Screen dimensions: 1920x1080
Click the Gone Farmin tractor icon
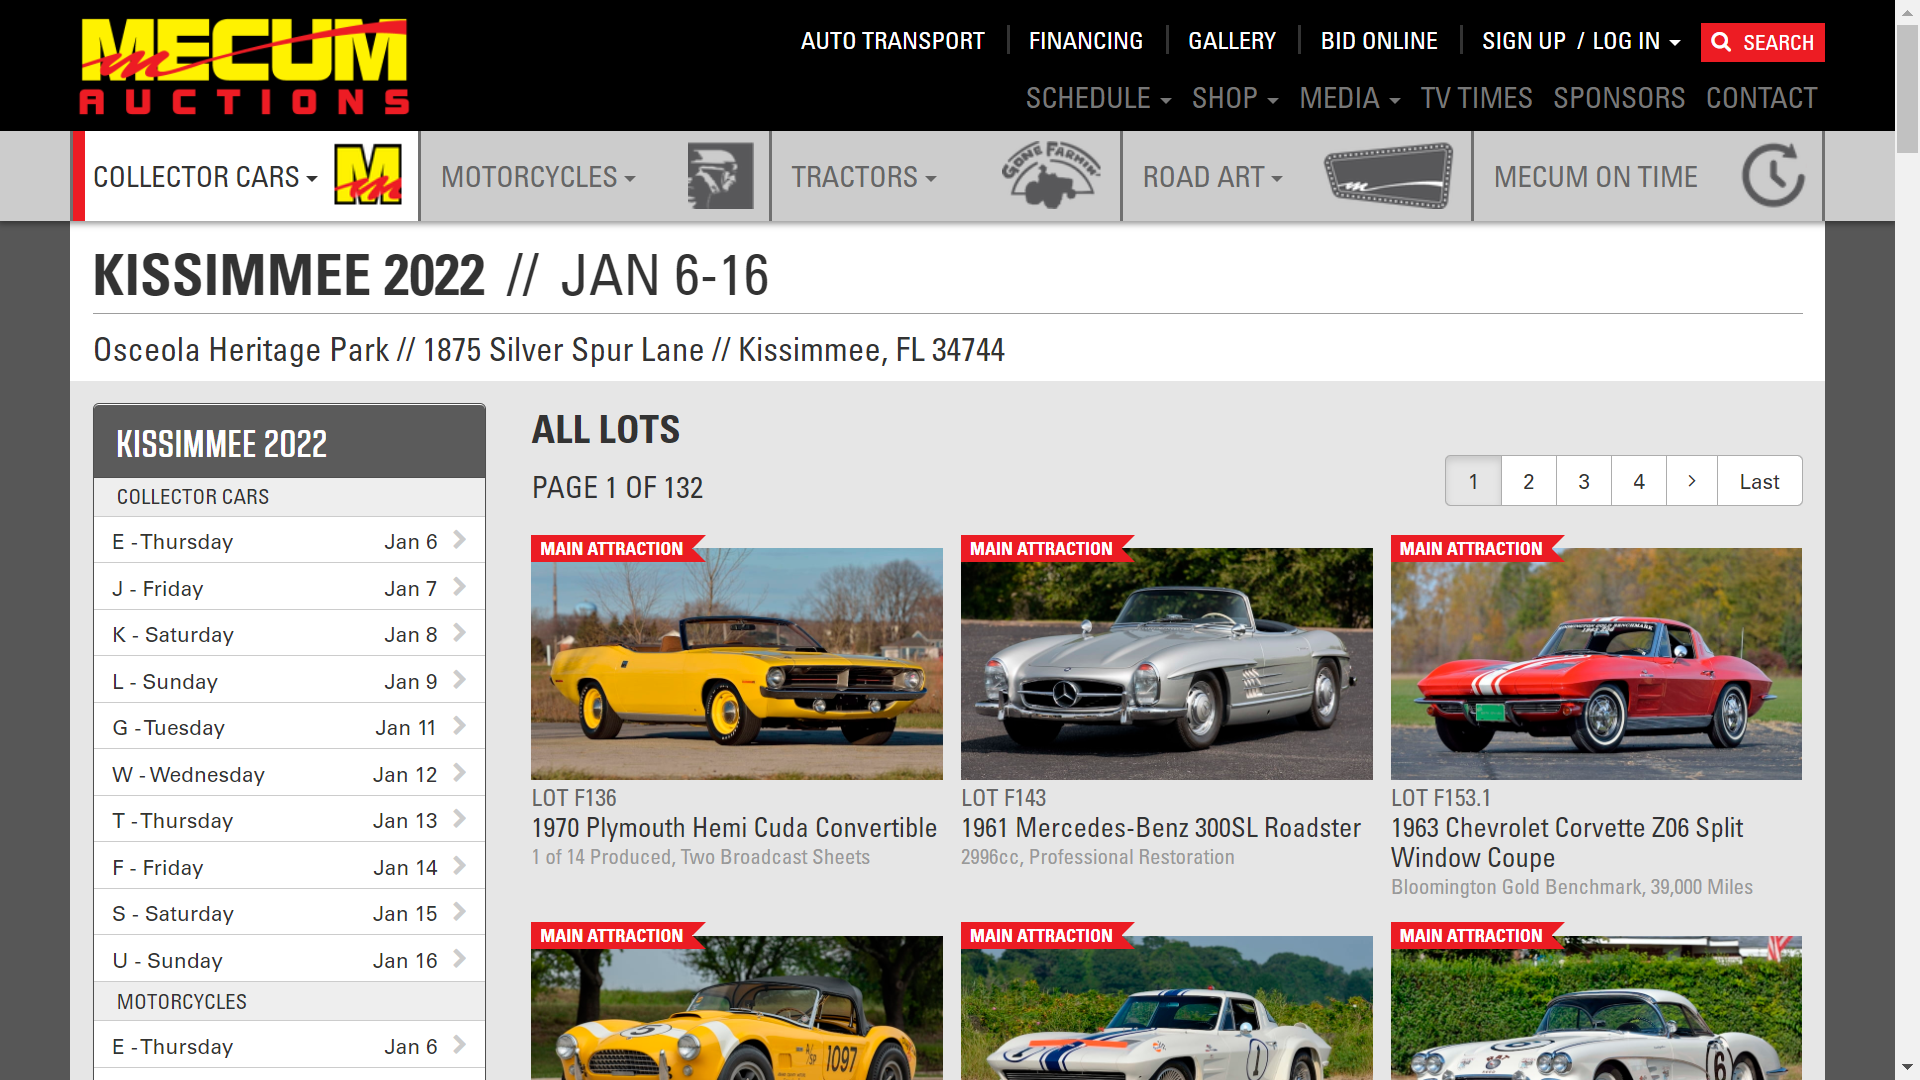[1051, 176]
